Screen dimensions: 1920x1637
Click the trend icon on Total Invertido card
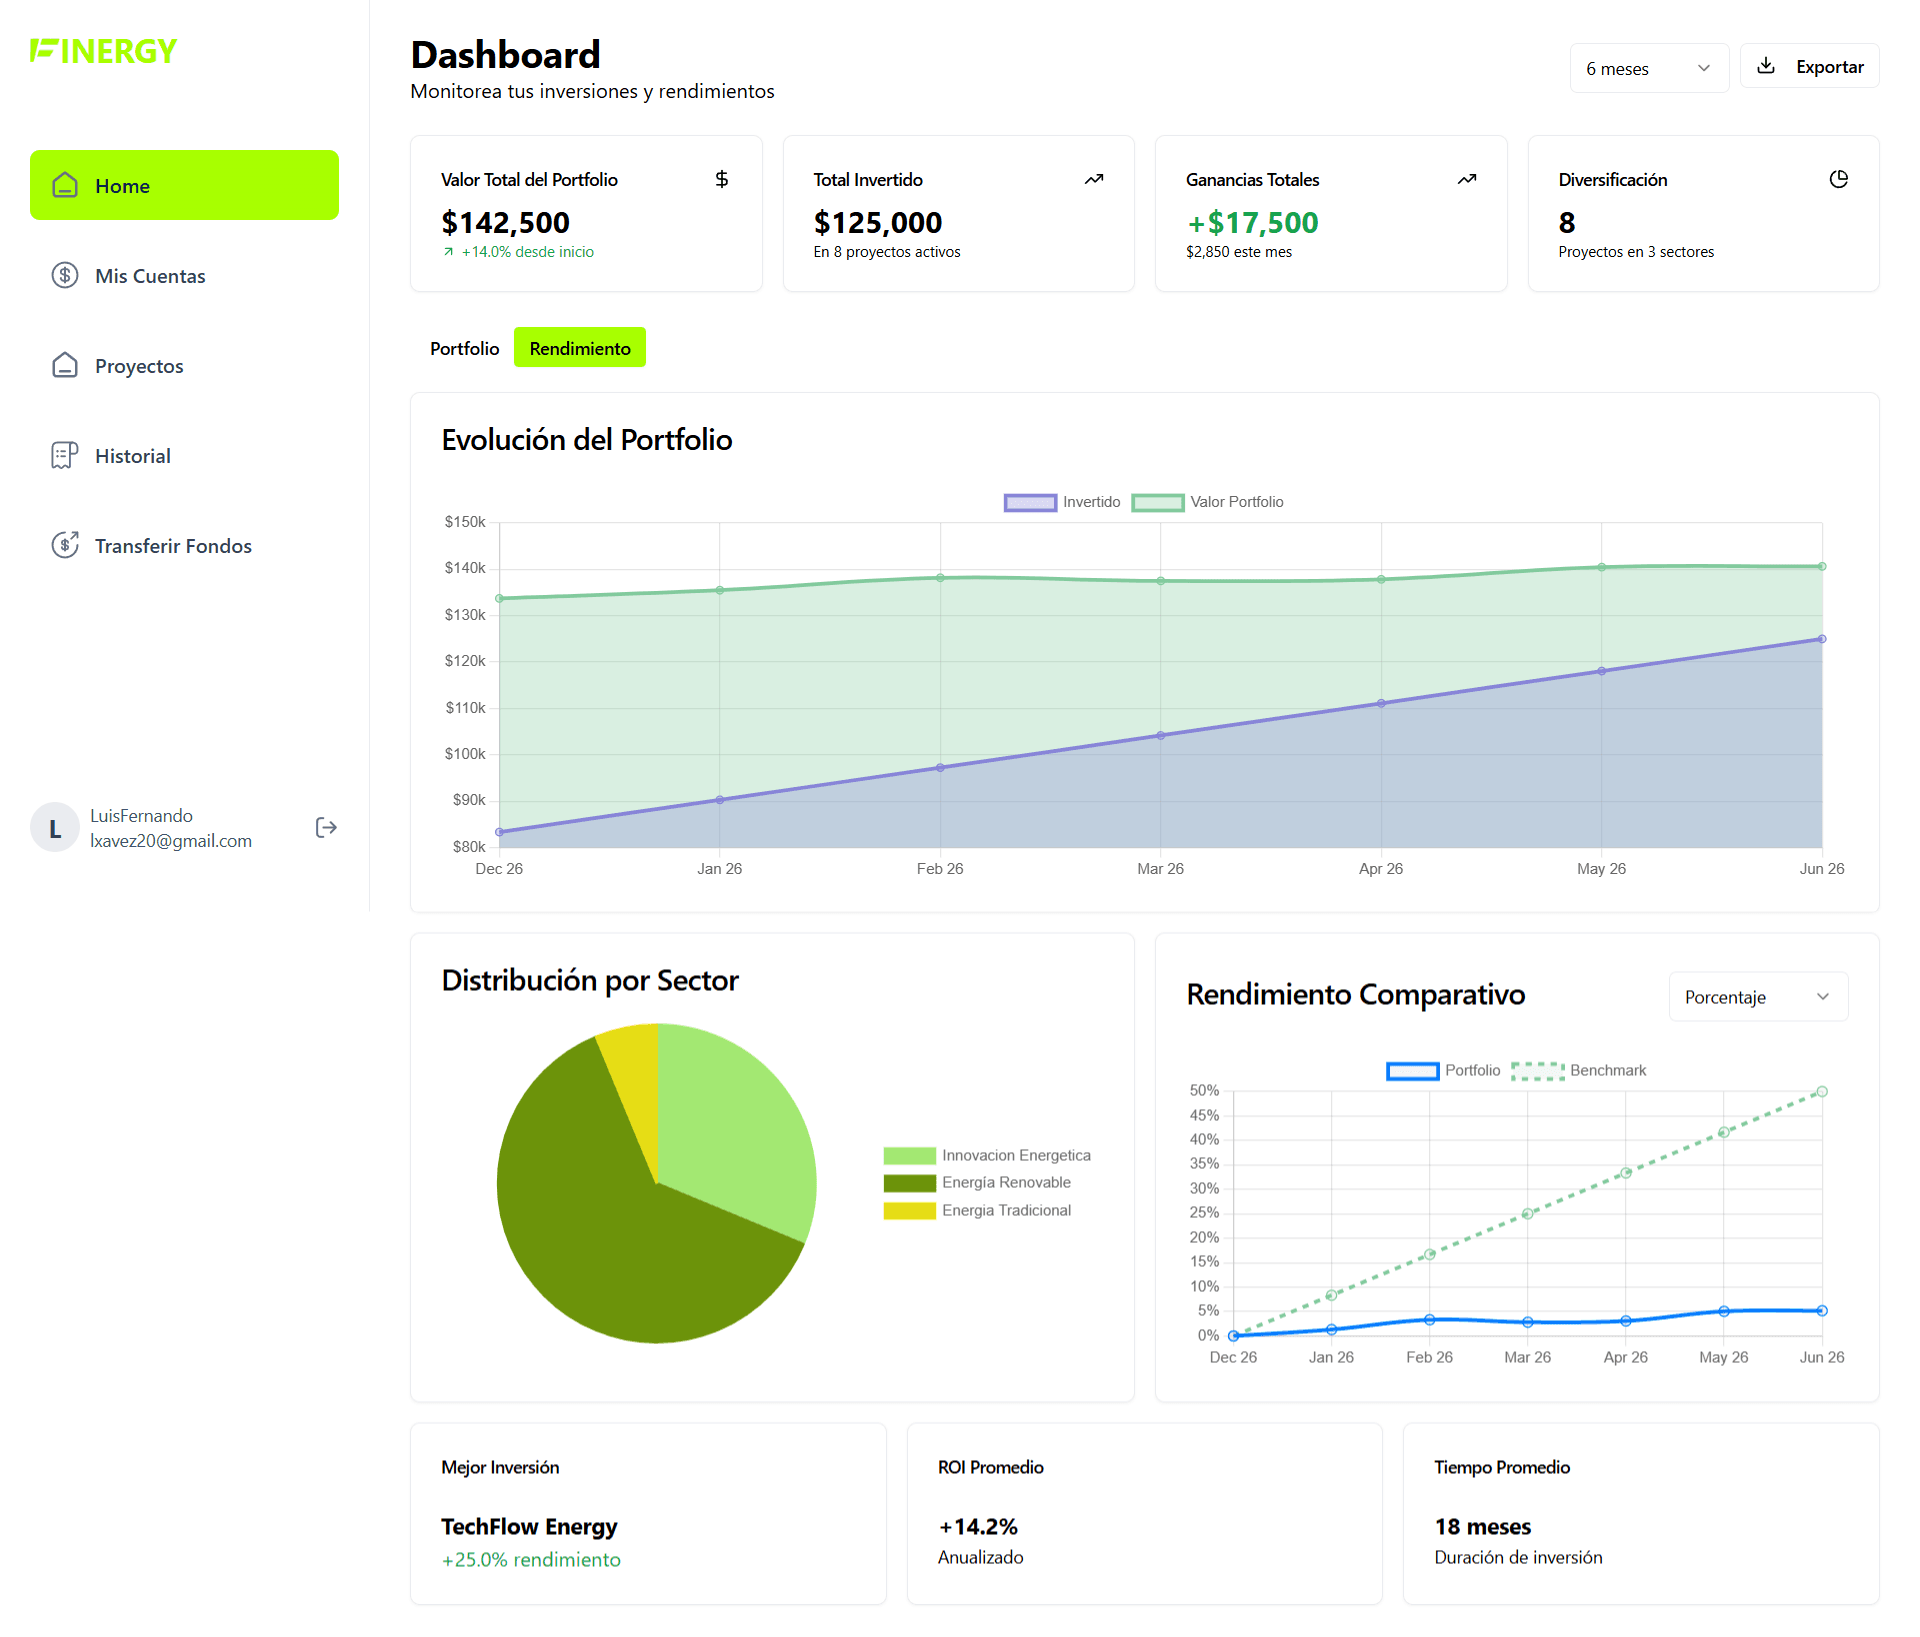(x=1094, y=179)
